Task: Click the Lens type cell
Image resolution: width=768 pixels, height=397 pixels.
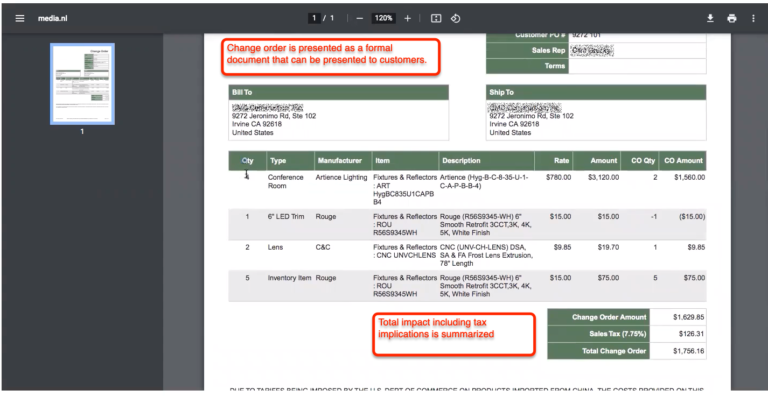Action: (x=275, y=247)
